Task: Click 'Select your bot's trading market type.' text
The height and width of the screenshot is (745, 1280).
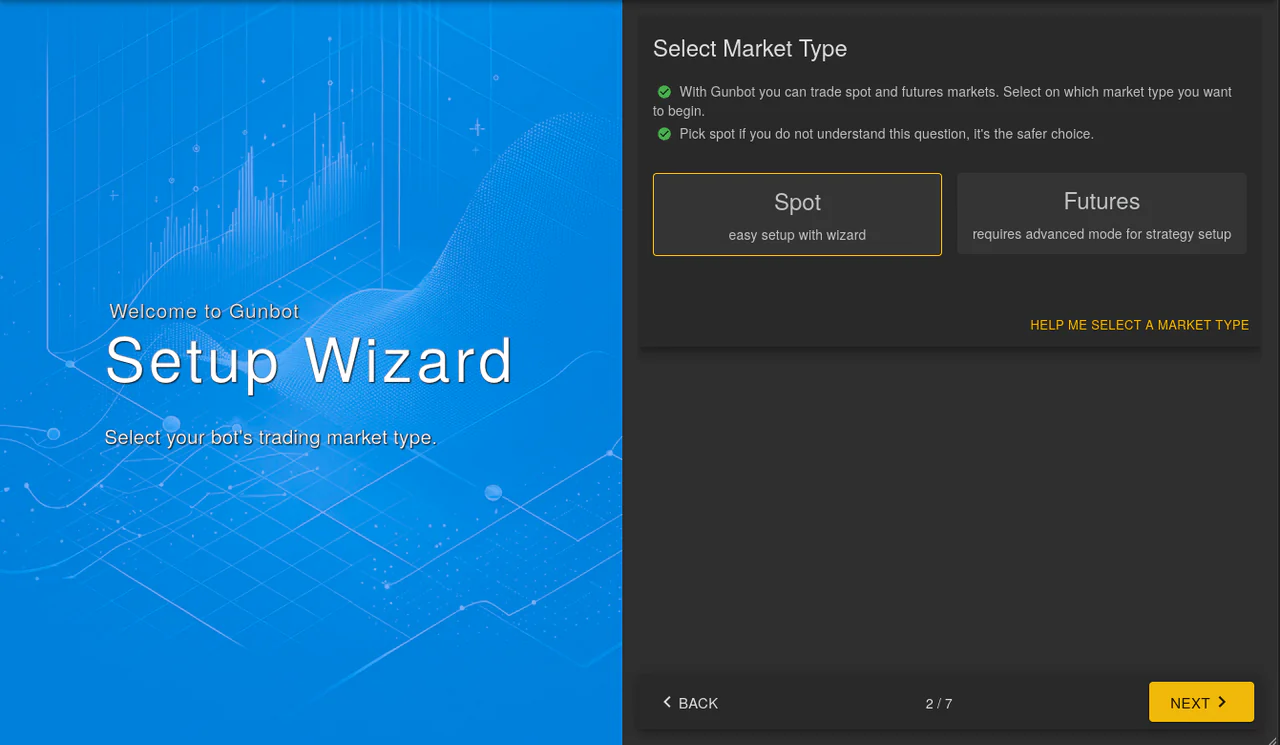Action: pyautogui.click(x=270, y=437)
